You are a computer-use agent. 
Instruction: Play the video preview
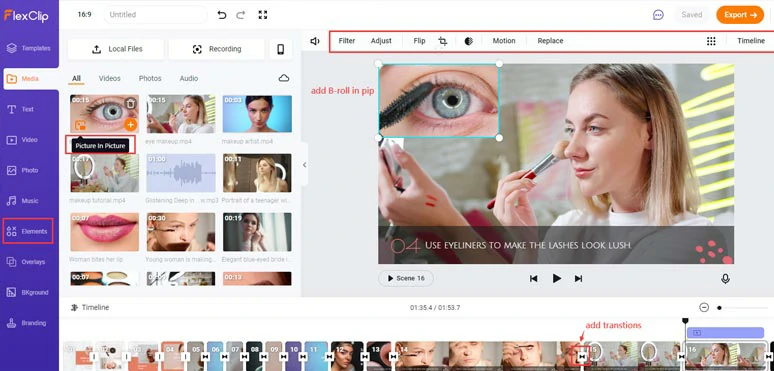tap(556, 278)
